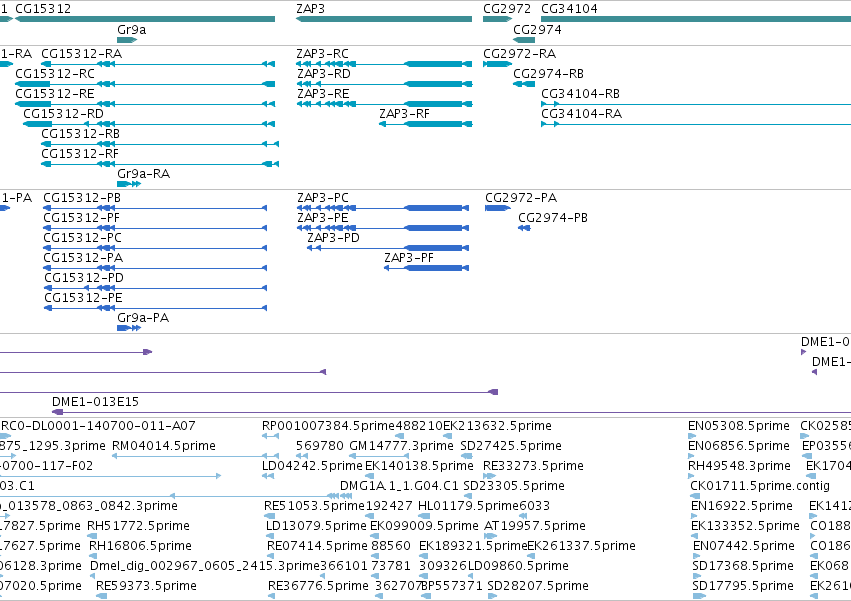Click the ZAP3-RE transcript label

pyautogui.click(x=323, y=94)
